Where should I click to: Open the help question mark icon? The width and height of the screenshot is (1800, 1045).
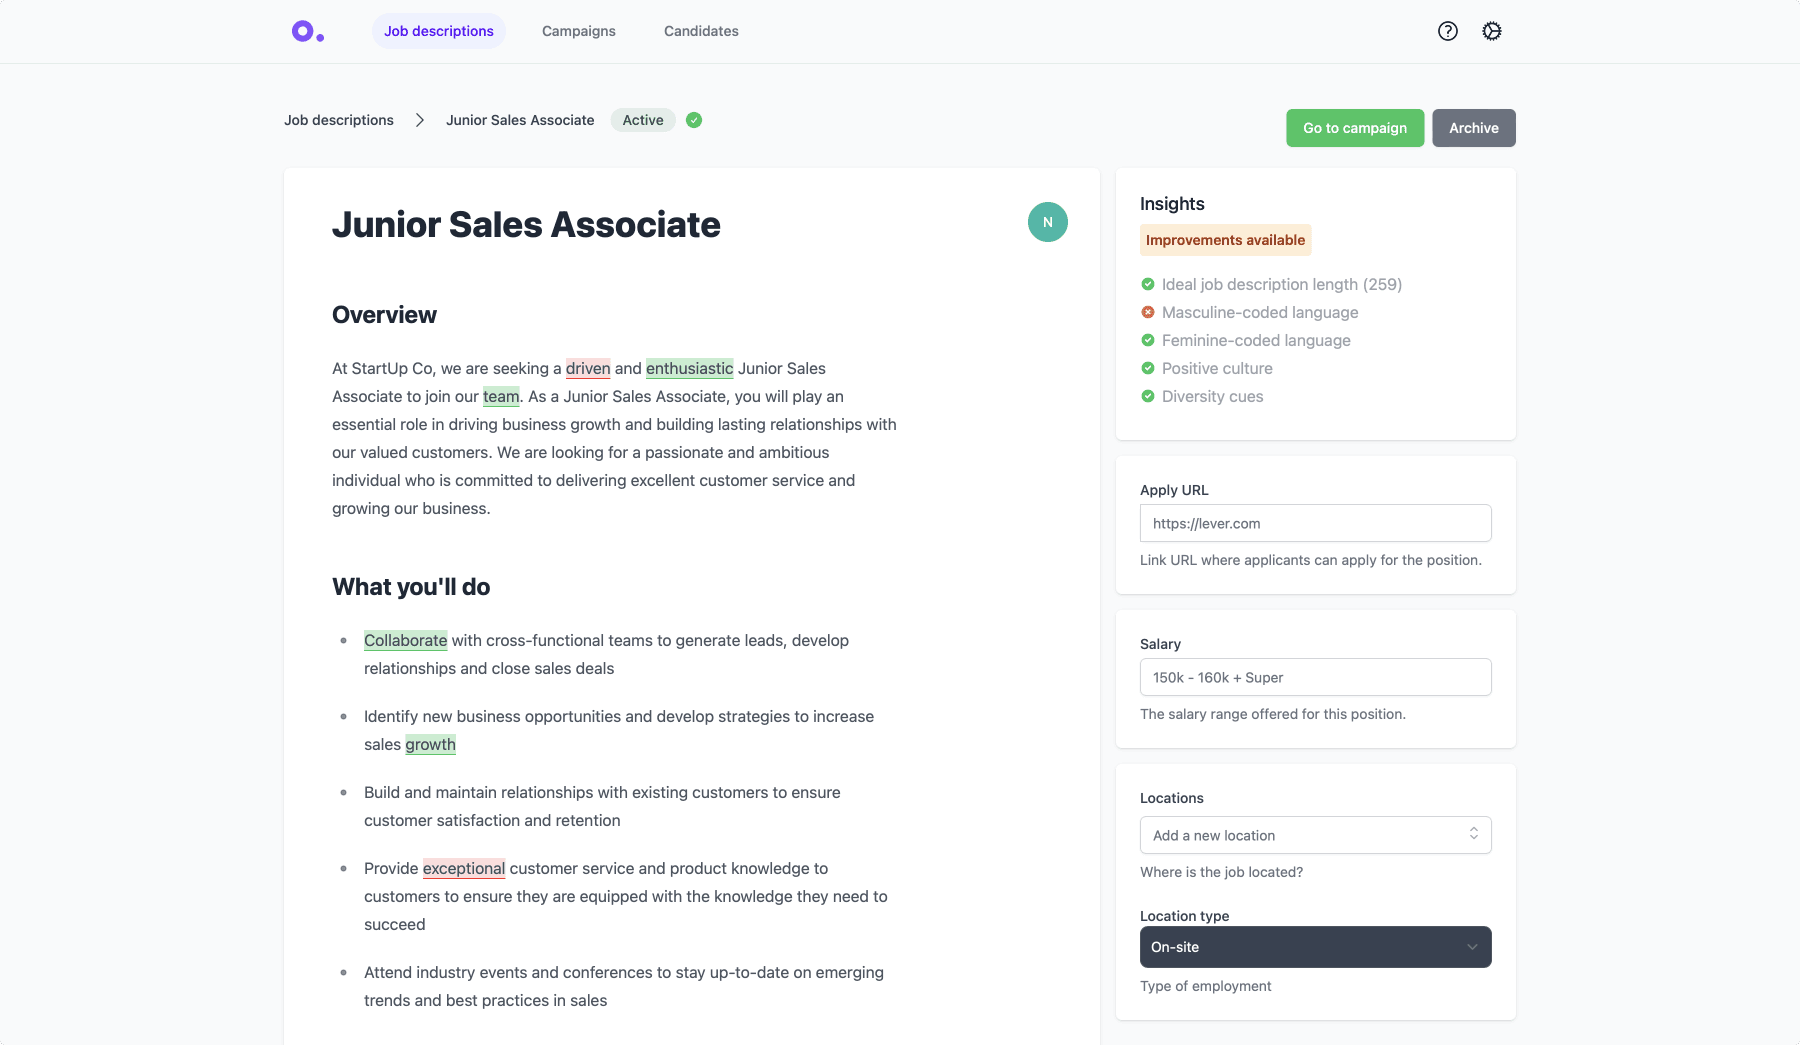pos(1447,31)
